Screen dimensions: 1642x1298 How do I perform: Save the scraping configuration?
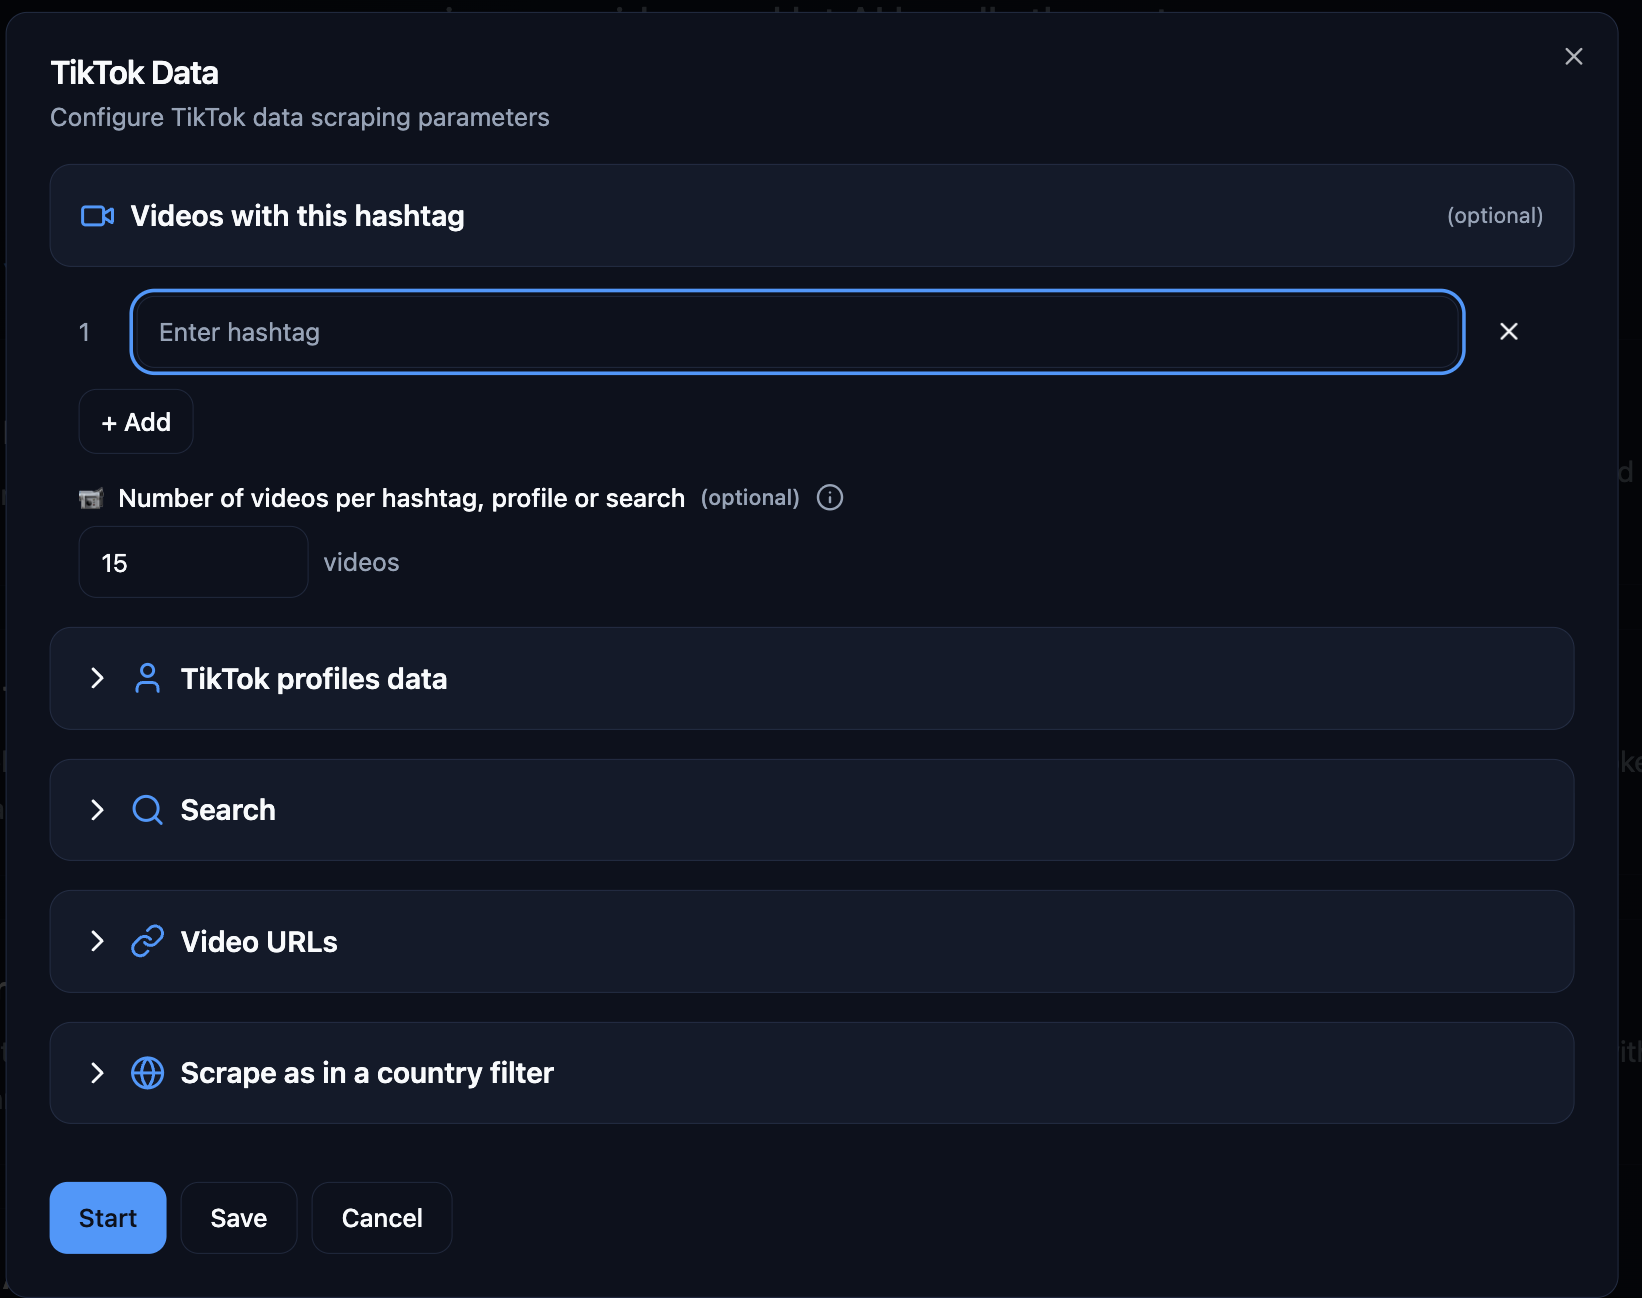click(x=238, y=1217)
